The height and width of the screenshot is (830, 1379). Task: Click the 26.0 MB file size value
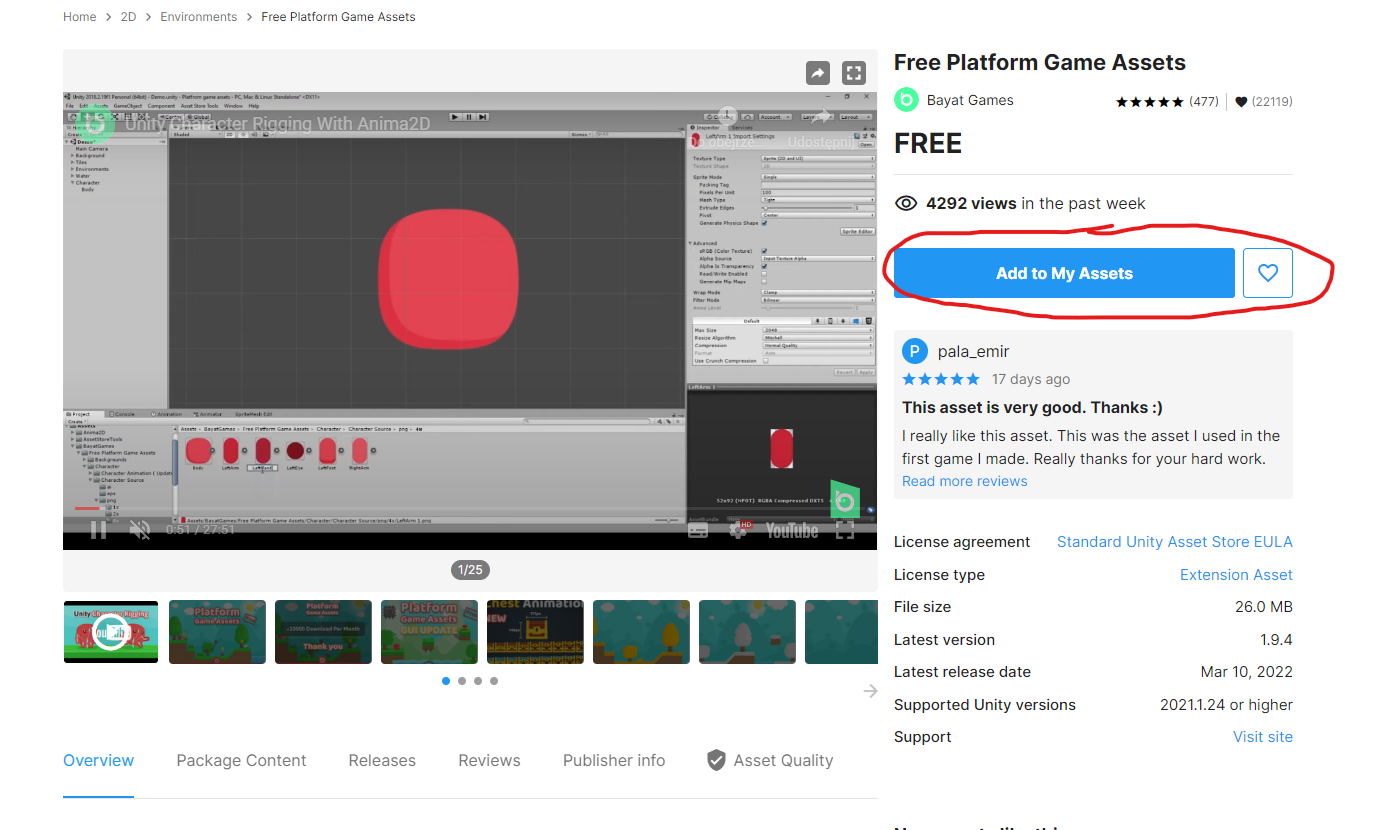pos(1264,607)
